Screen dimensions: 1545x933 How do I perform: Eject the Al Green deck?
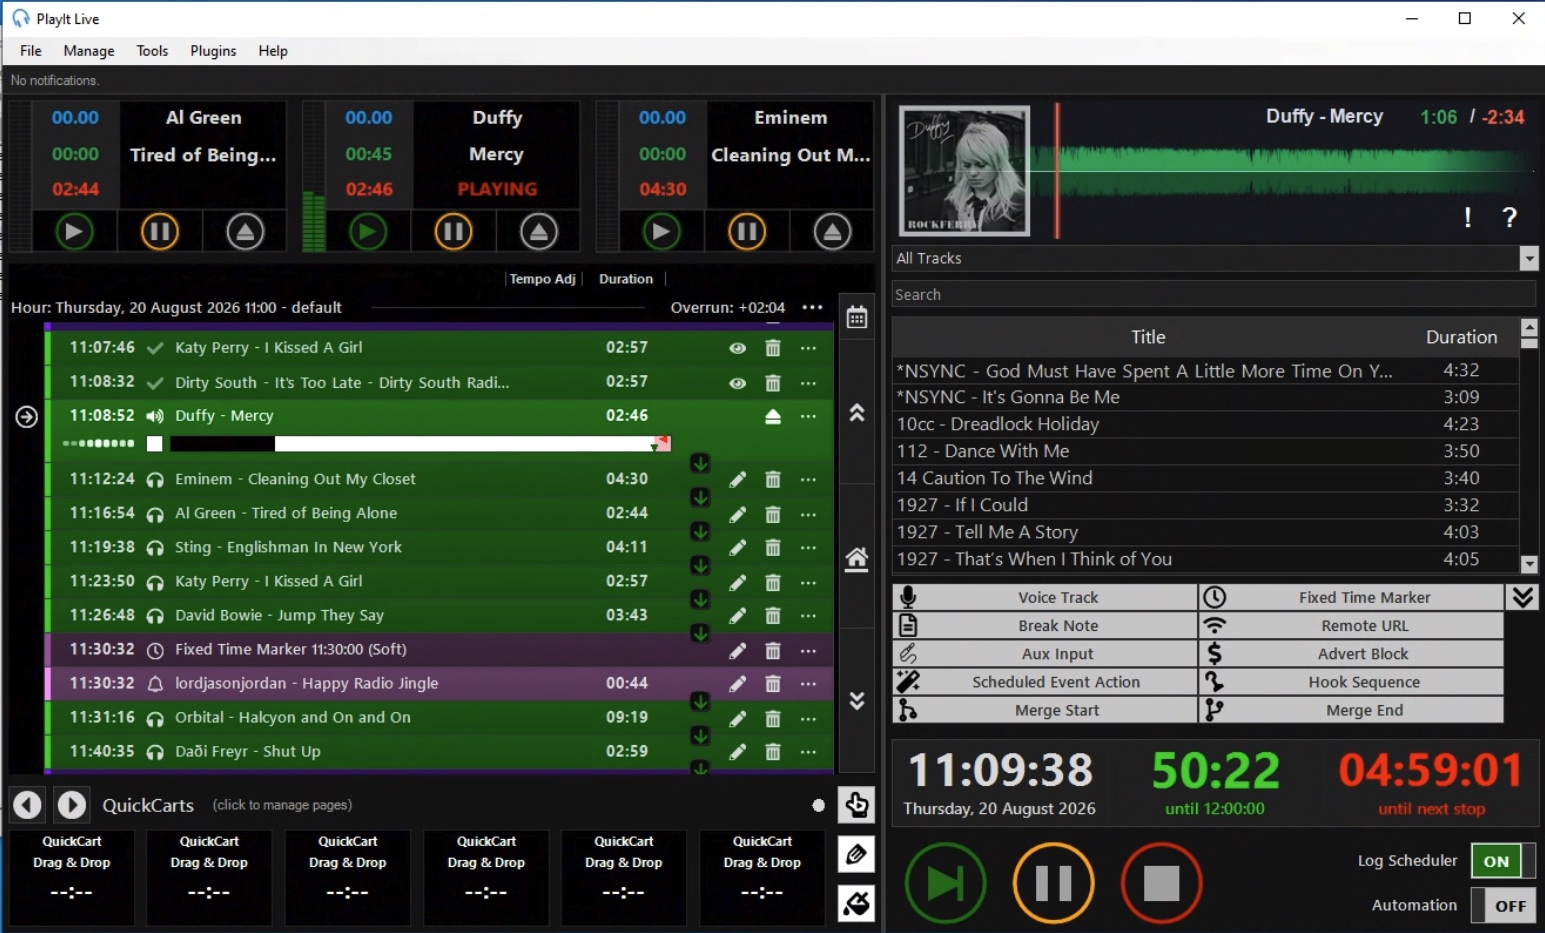[245, 232]
